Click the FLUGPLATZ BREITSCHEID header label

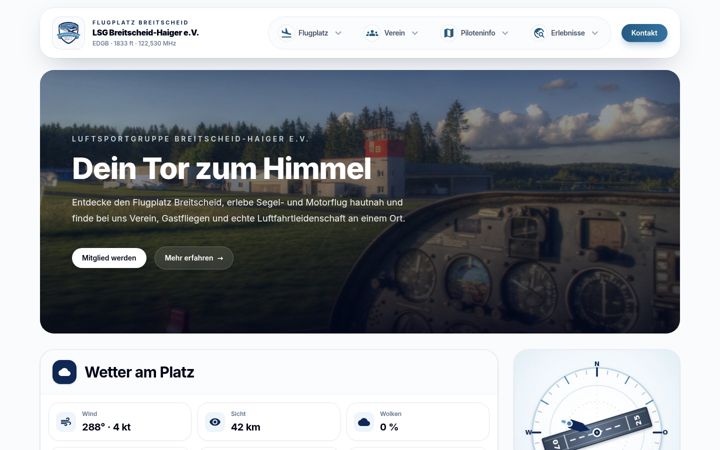141,22
